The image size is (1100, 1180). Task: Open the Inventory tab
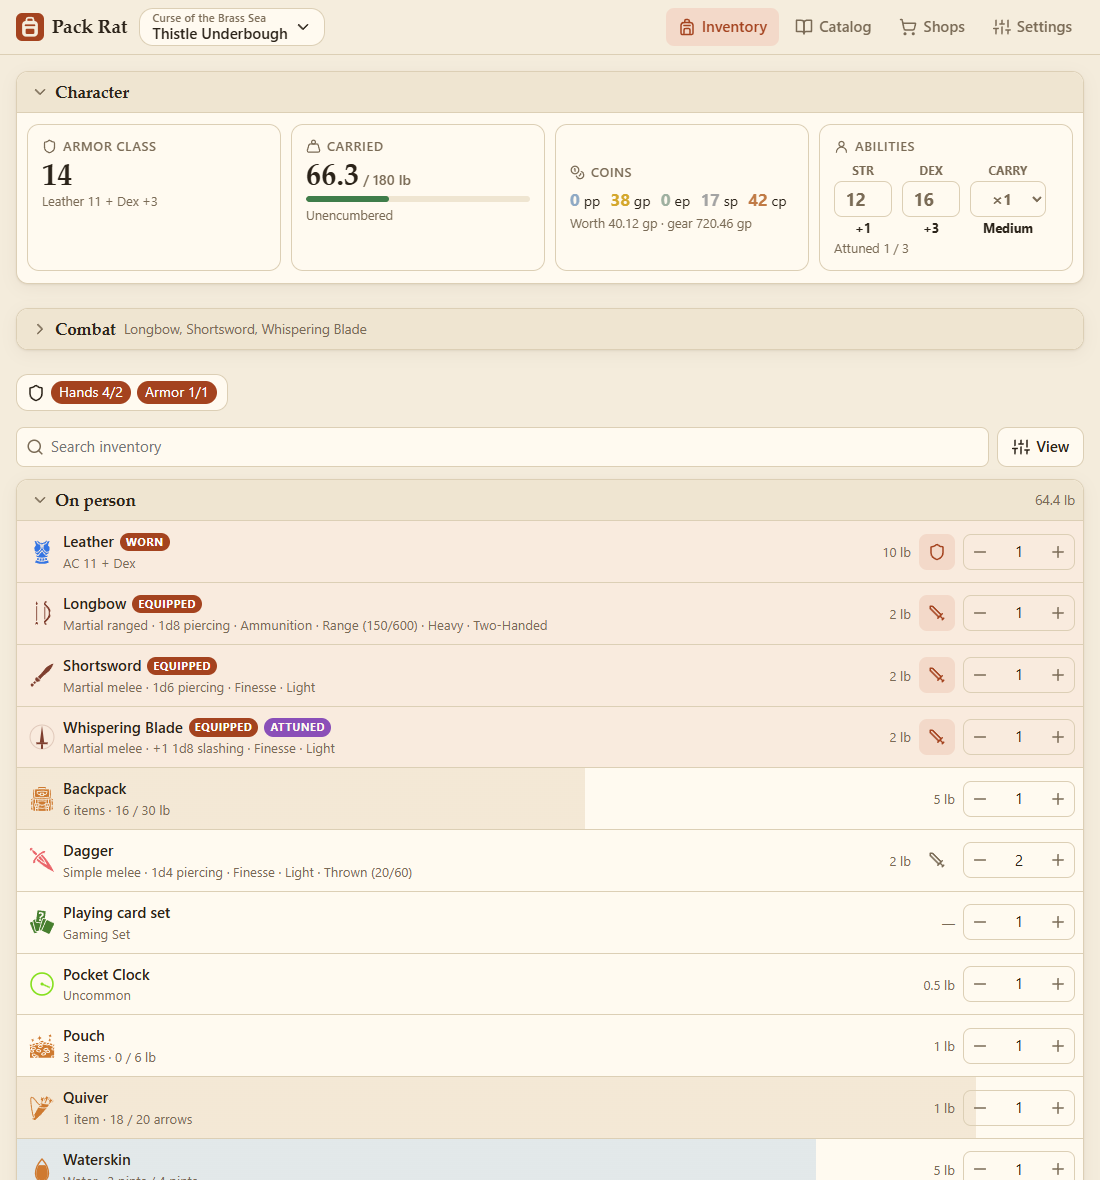722,27
